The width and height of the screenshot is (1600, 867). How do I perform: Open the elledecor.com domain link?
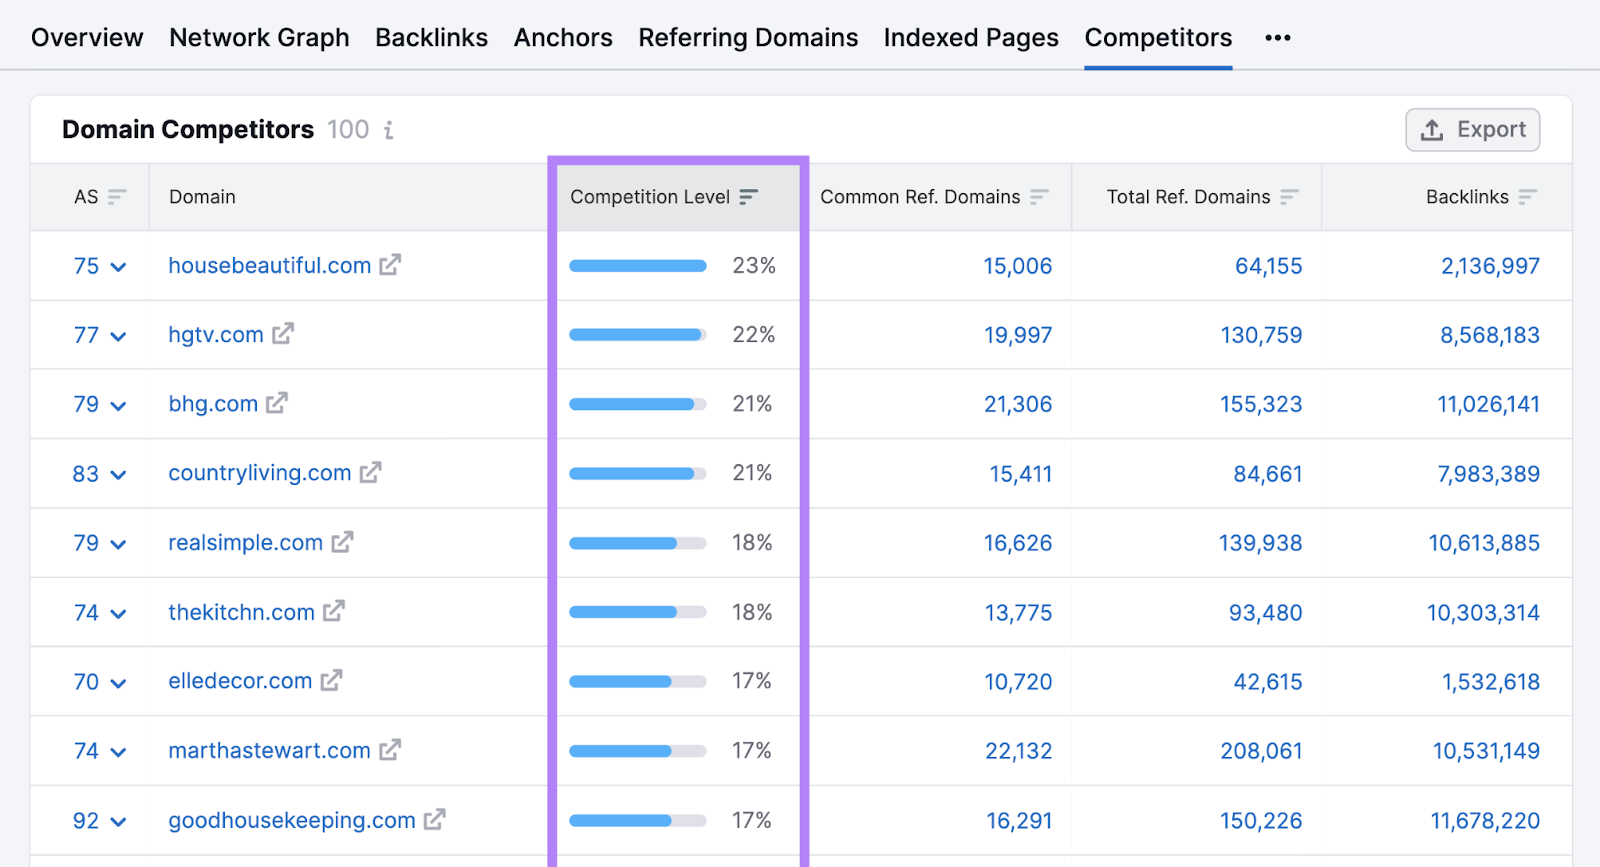240,680
